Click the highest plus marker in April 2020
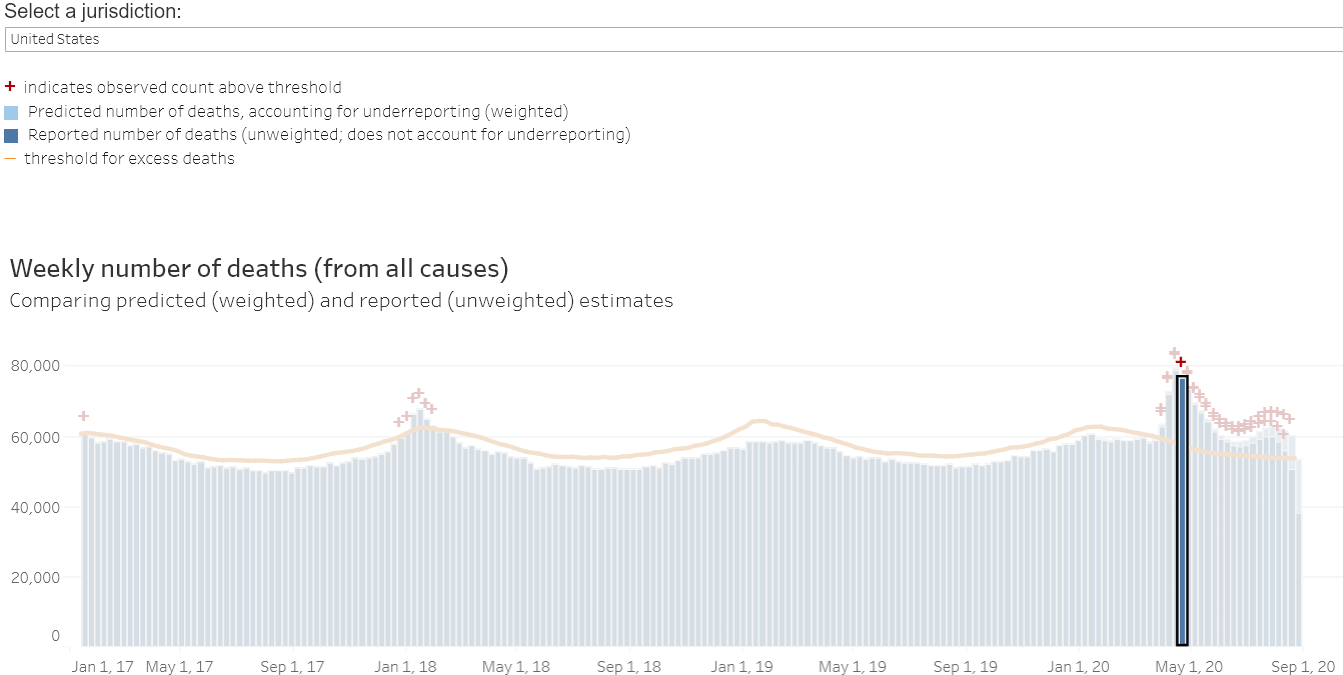This screenshot has height=675, width=1343. pos(1175,353)
